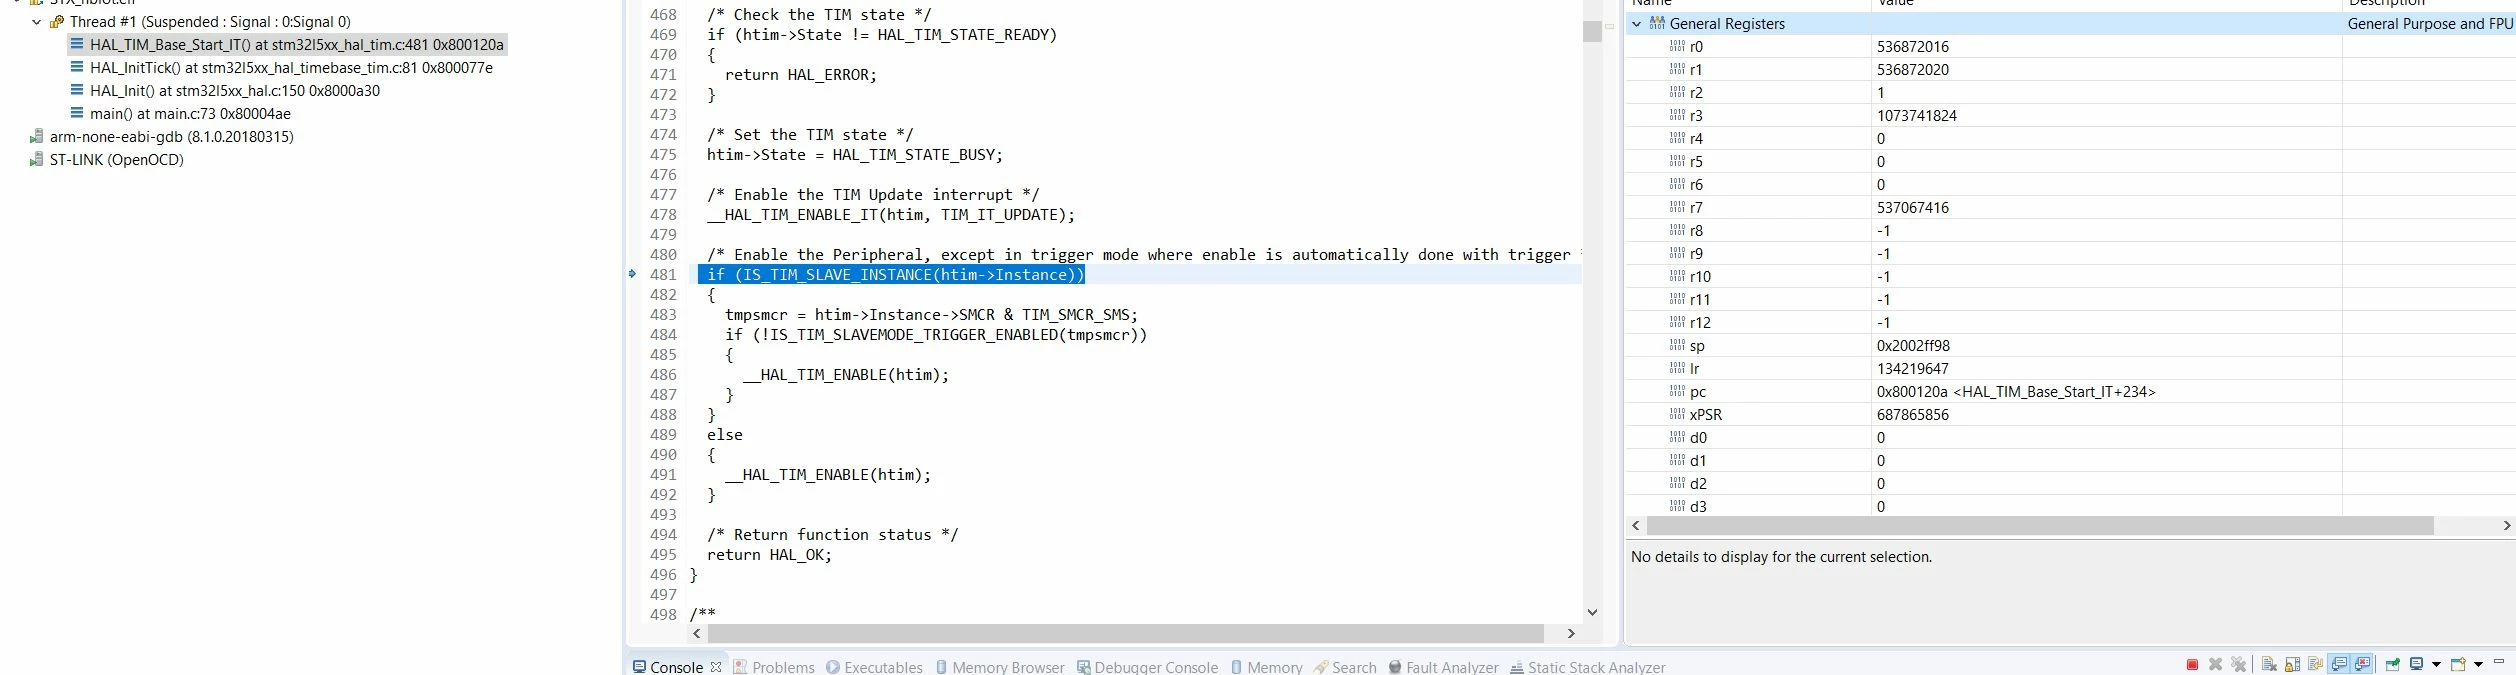Screen dimensions: 2516x675
Task: Click the red Terminate console button
Action: tap(2192, 664)
